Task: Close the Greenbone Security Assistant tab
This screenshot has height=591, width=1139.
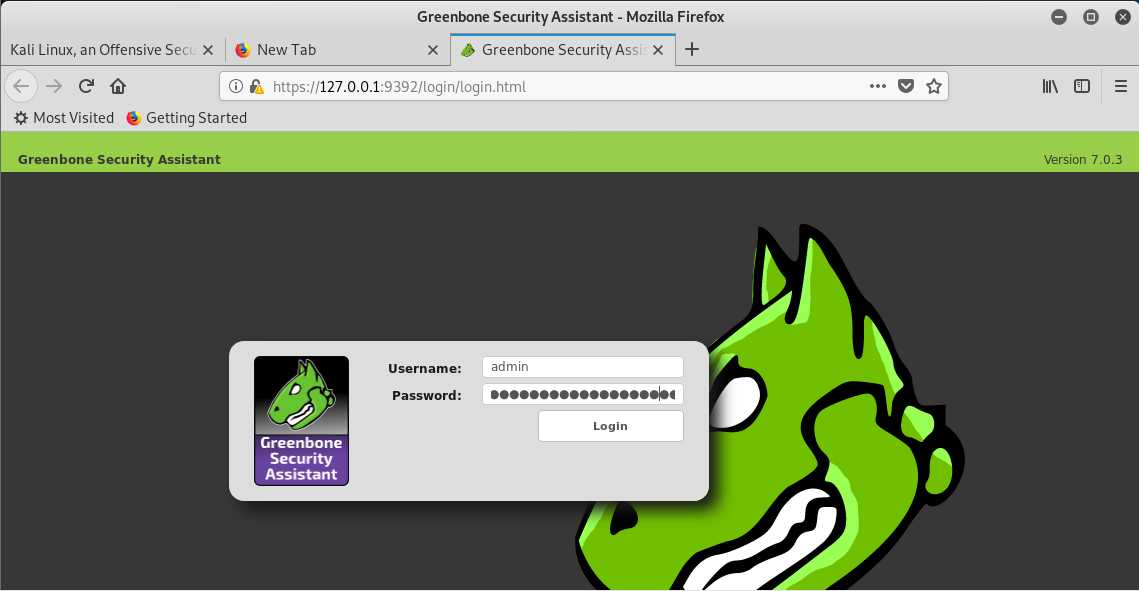Action: [658, 50]
